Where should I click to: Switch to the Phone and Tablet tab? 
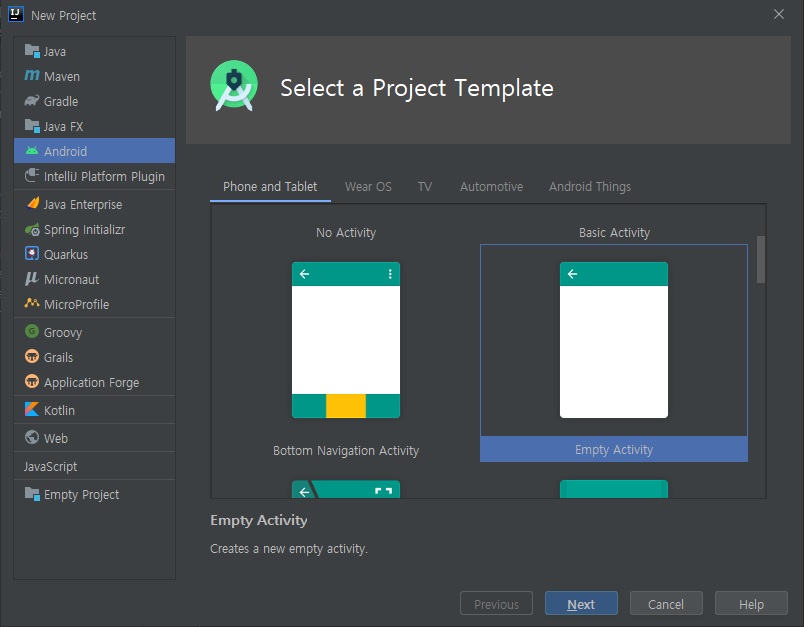(x=270, y=187)
